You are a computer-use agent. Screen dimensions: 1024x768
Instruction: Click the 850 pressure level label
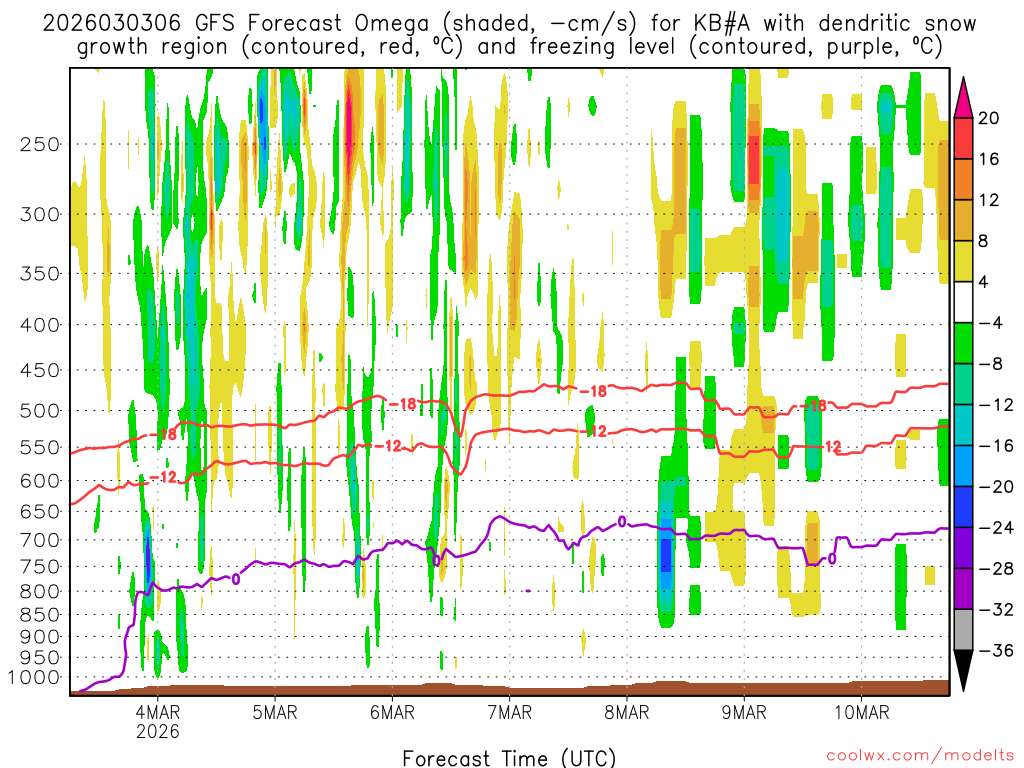pos(40,615)
